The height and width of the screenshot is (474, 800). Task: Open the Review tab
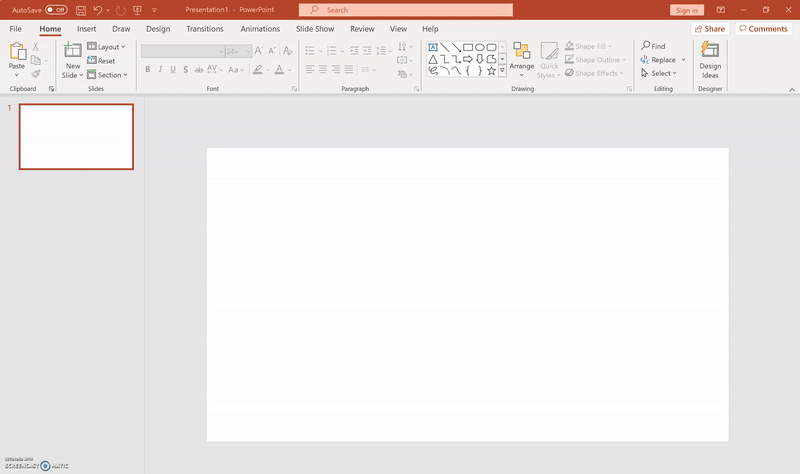[362, 29]
